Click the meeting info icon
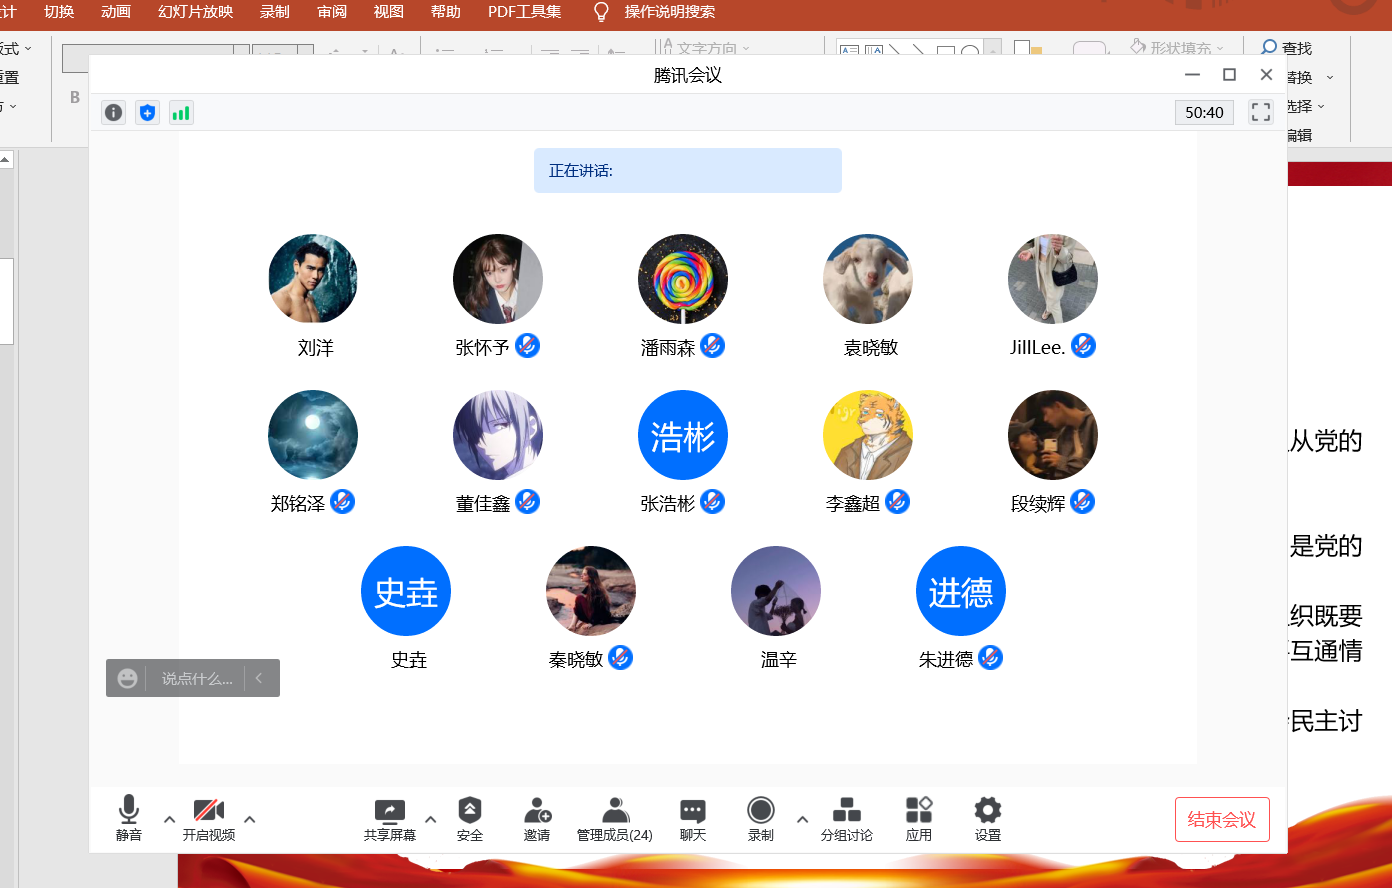The image size is (1392, 888). pos(113,113)
